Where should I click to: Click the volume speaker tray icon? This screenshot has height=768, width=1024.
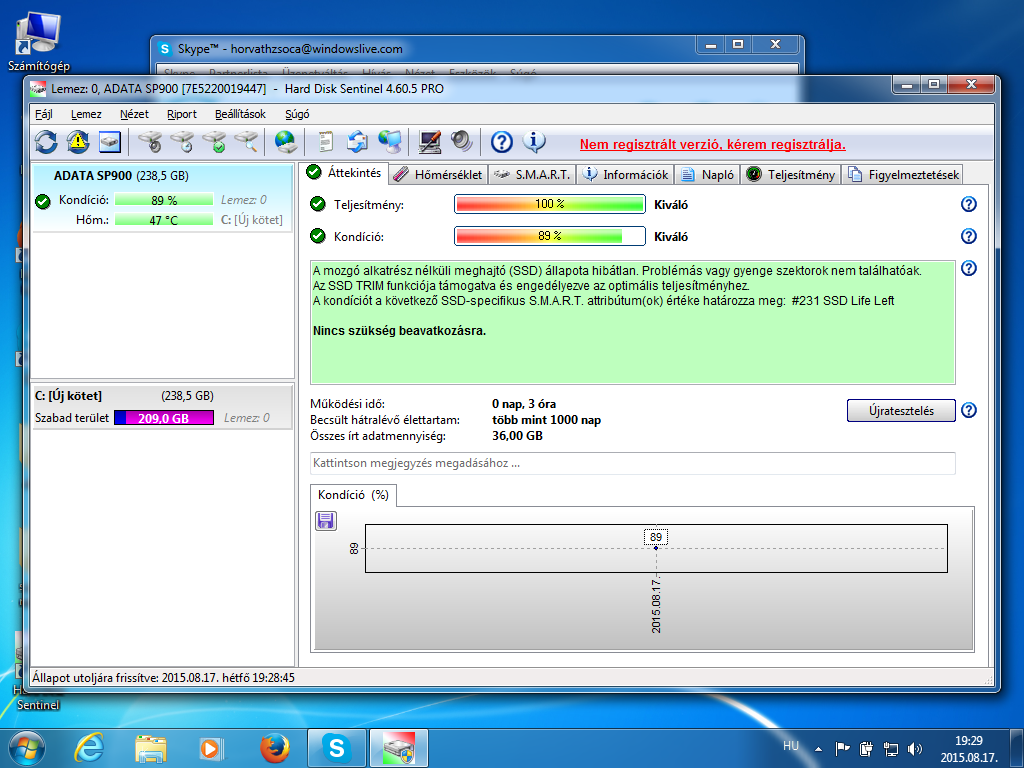click(916, 749)
